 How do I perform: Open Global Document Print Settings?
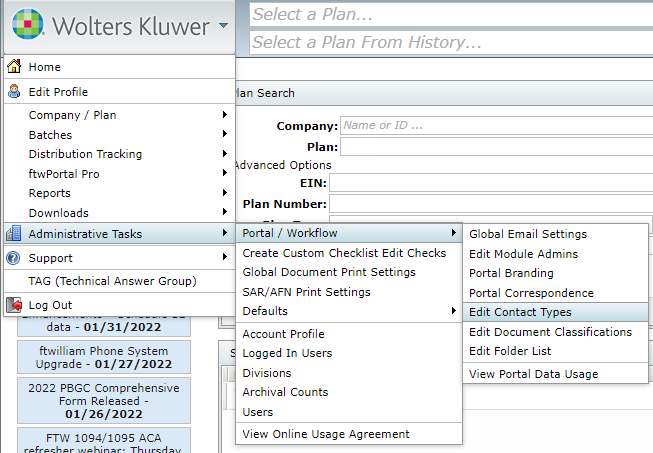349,272
